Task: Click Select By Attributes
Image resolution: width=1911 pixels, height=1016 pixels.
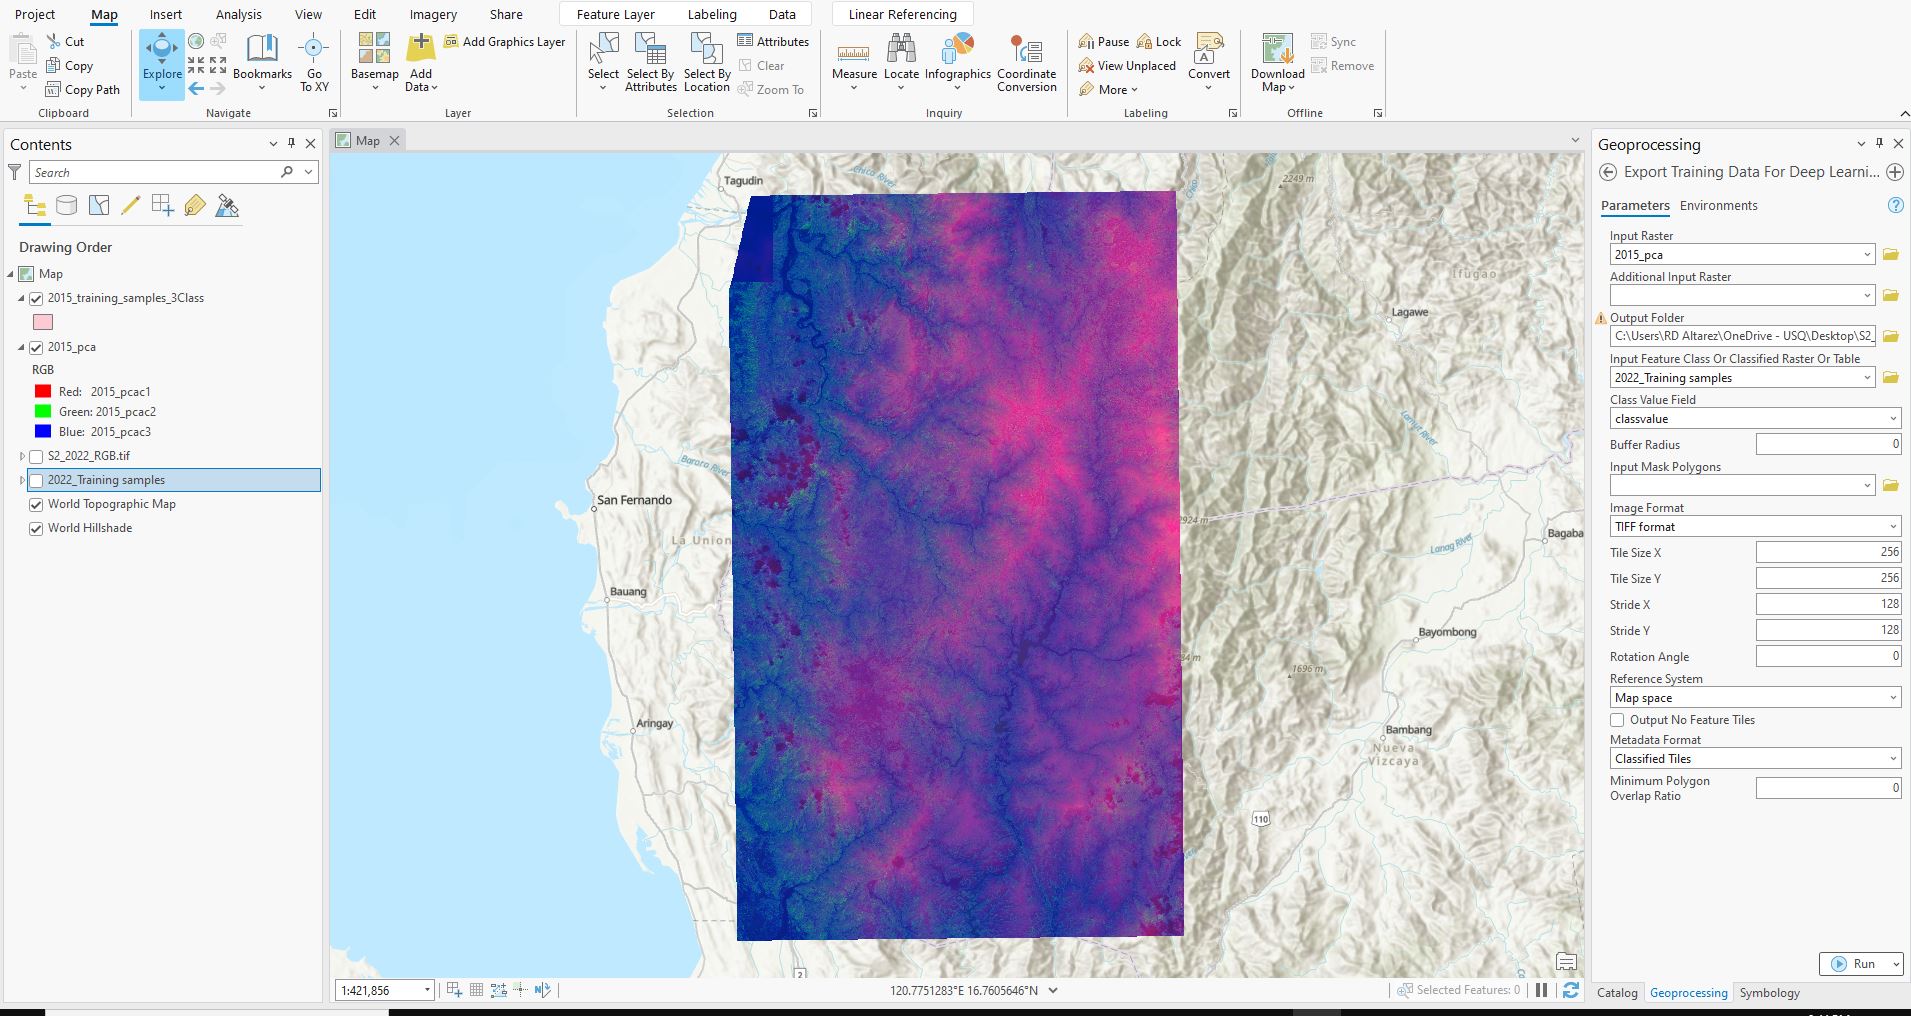Action: click(x=650, y=60)
